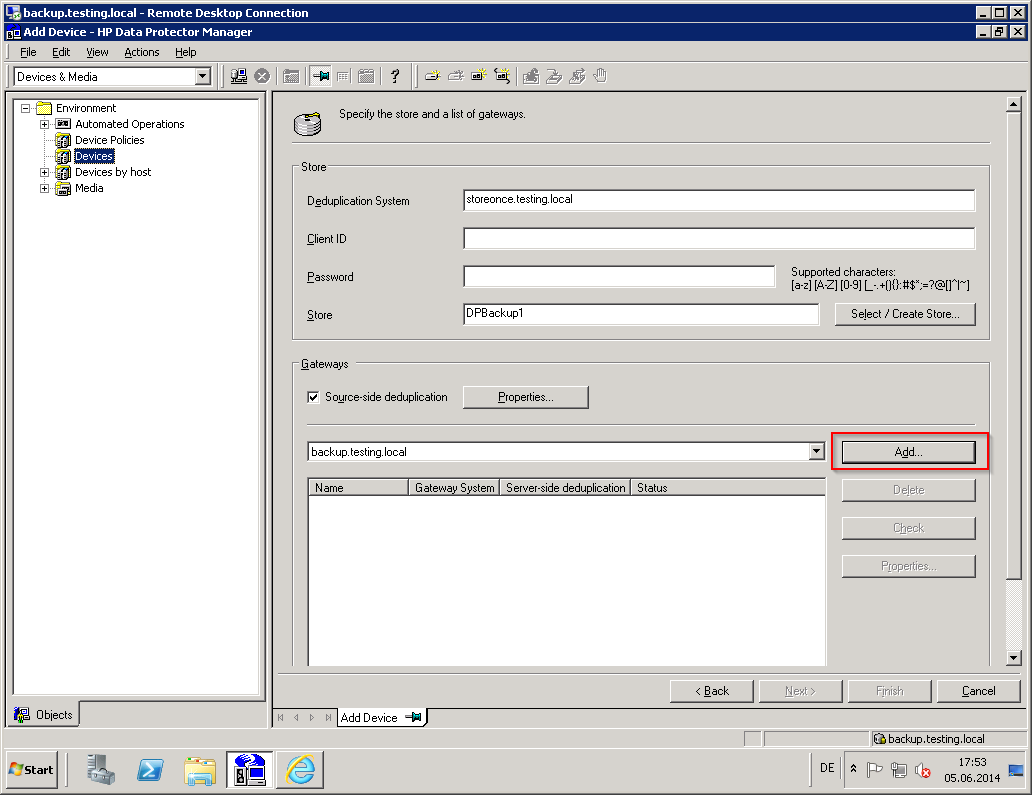Open the View menu
This screenshot has width=1032, height=795.
tap(97, 52)
